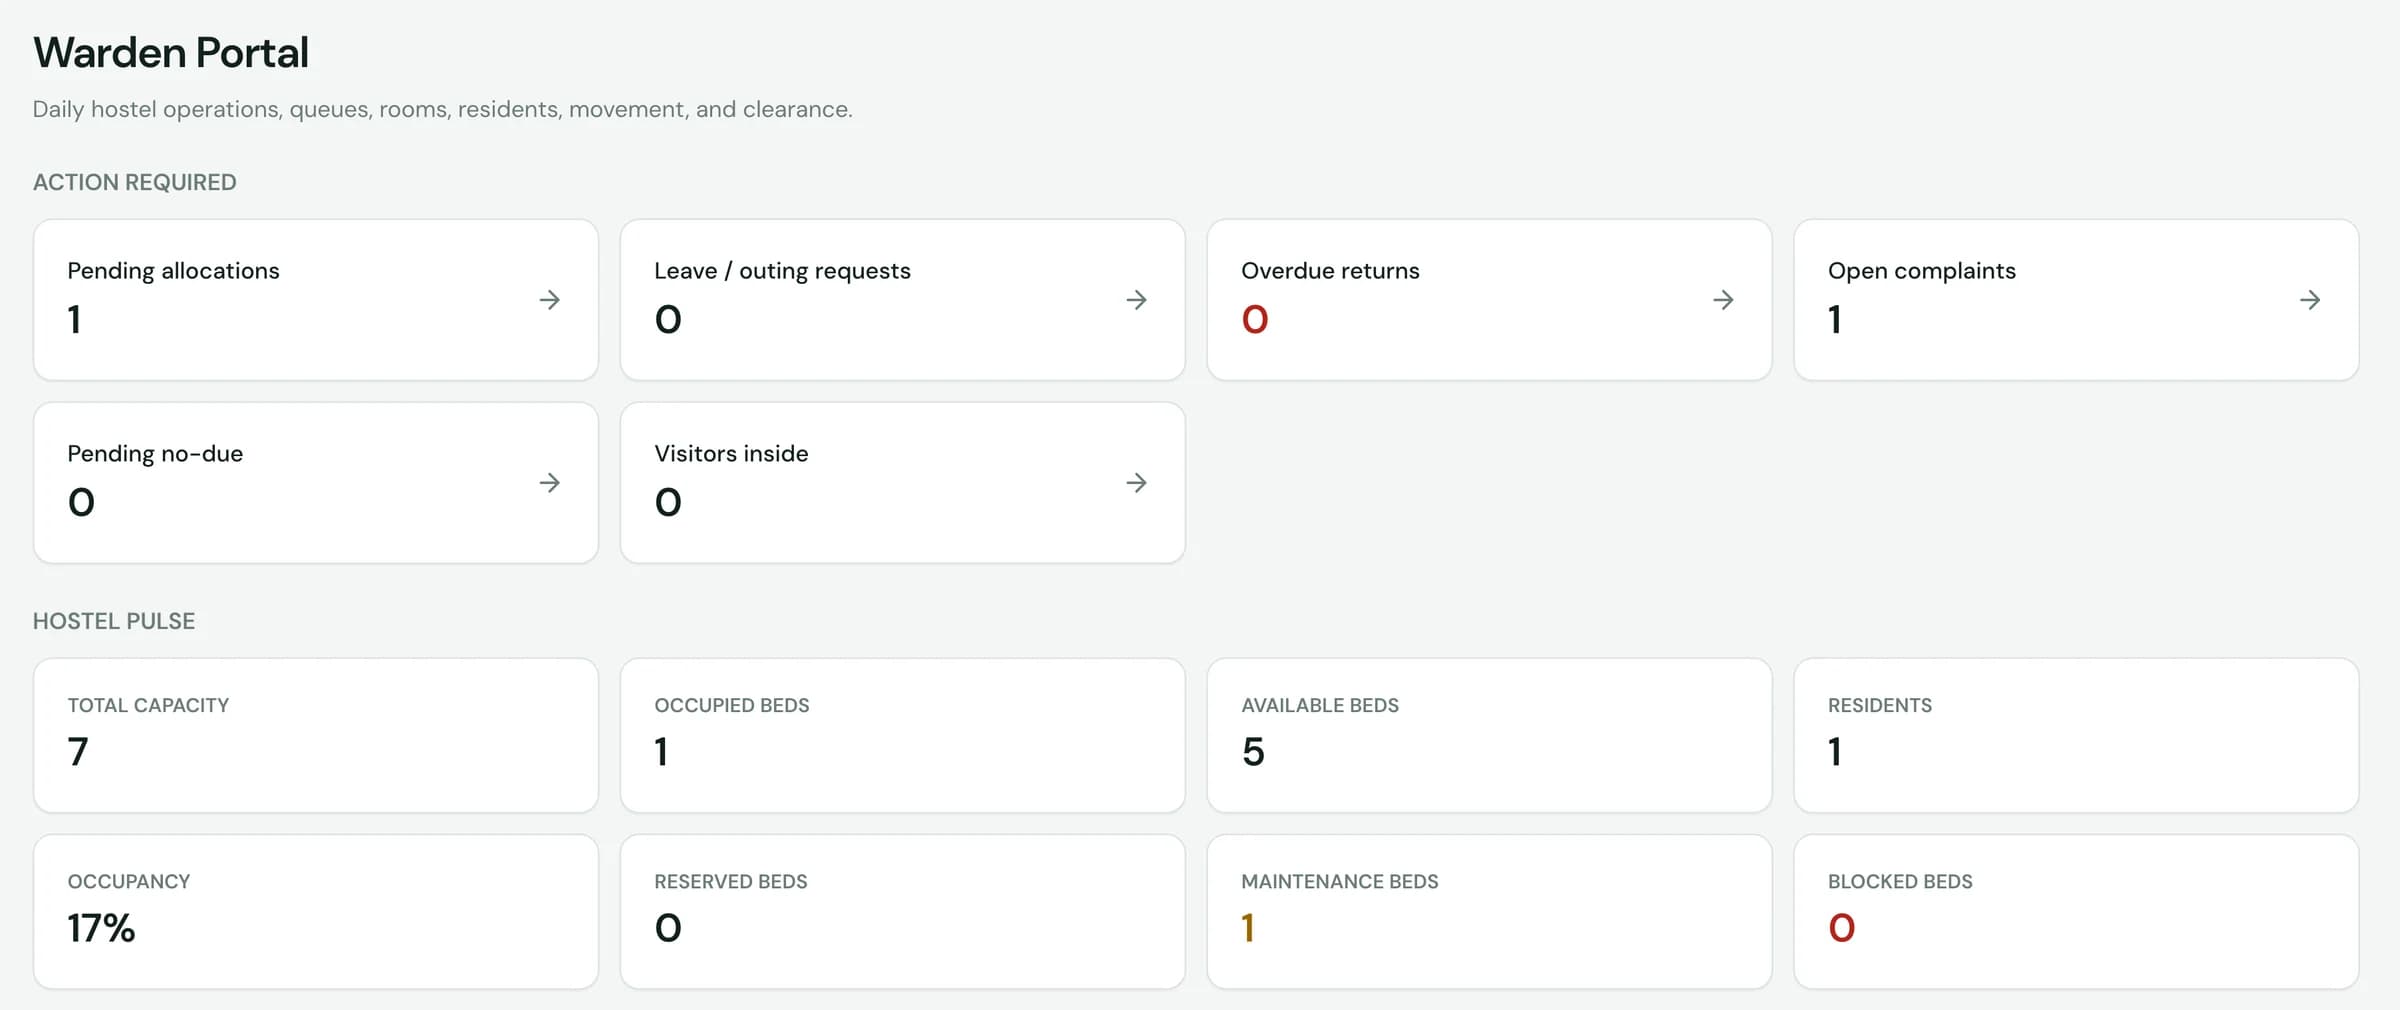Click the red Overdue returns count 0
2400x1010 pixels.
(1255, 320)
